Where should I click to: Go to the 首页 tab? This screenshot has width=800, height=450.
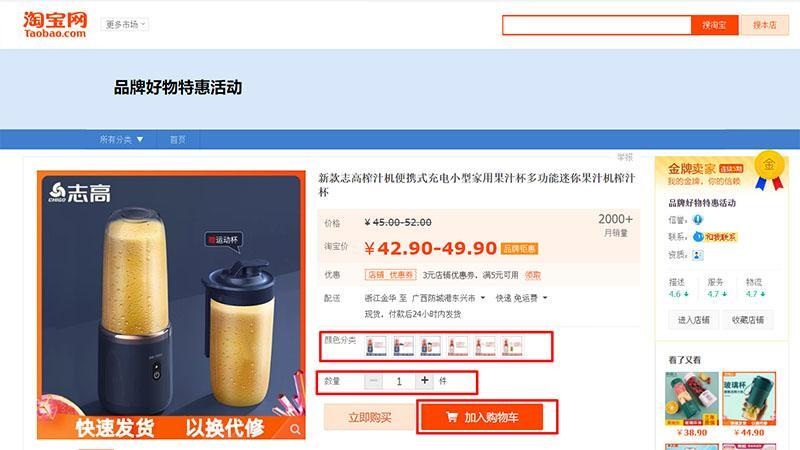[178, 139]
